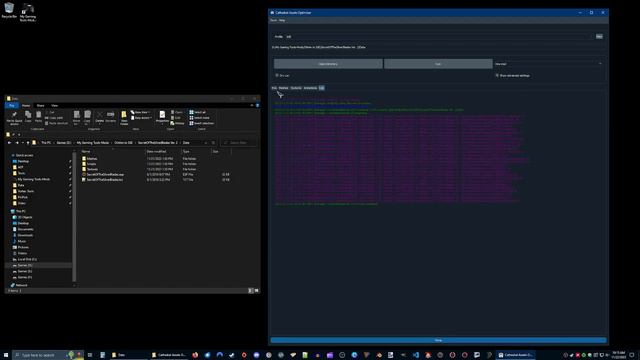Click the Forward arrow in File Explorer

click(17, 143)
